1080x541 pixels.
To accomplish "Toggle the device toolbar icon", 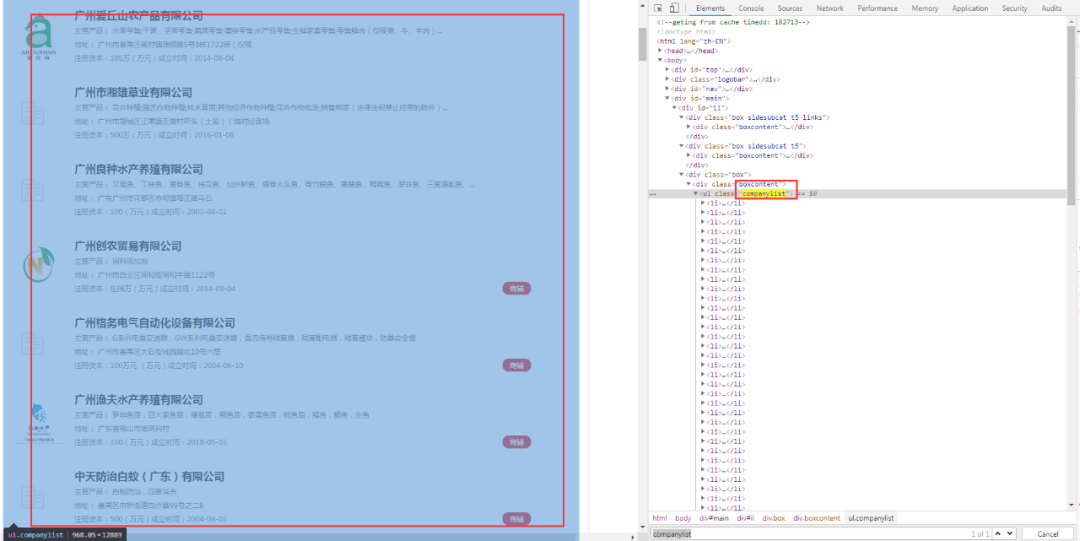I will 674,8.
